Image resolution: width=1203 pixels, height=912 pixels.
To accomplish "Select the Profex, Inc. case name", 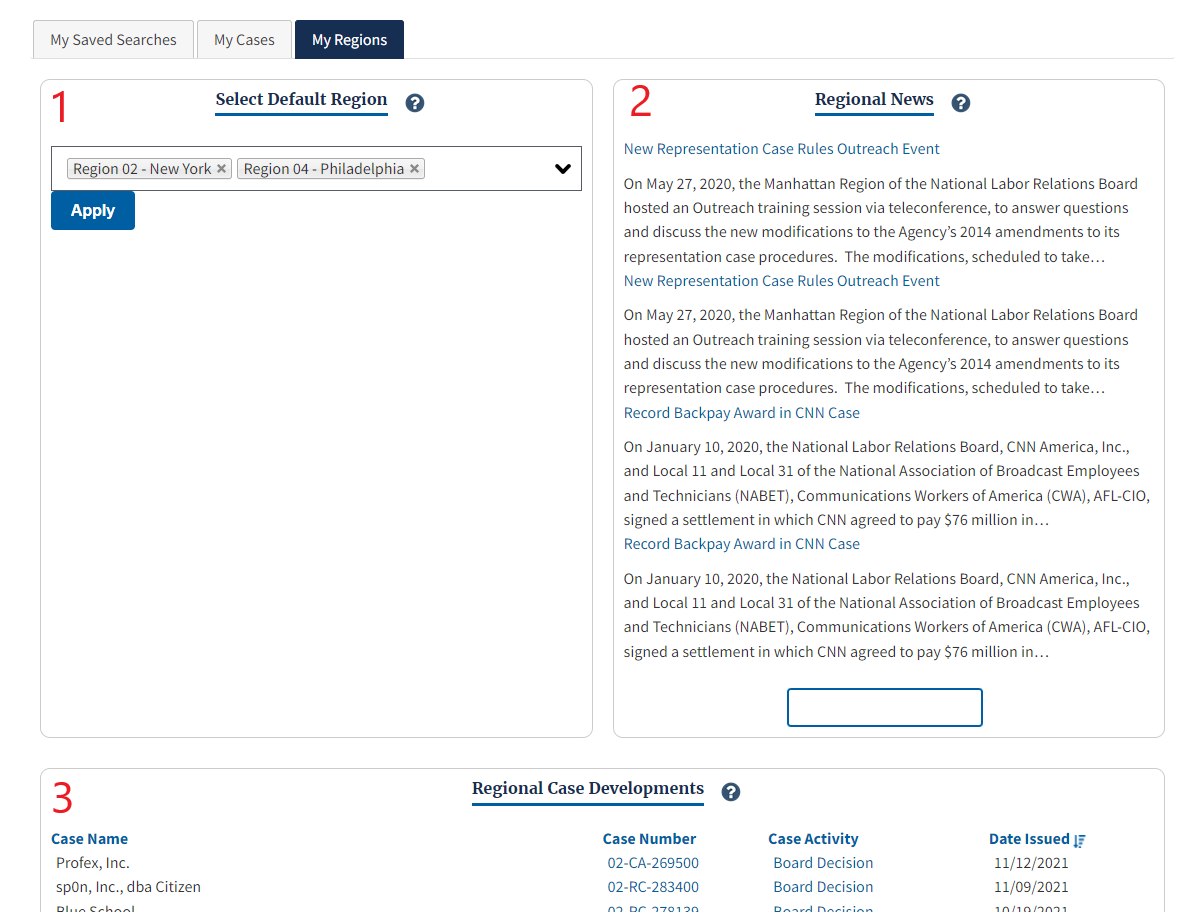I will (x=93, y=863).
